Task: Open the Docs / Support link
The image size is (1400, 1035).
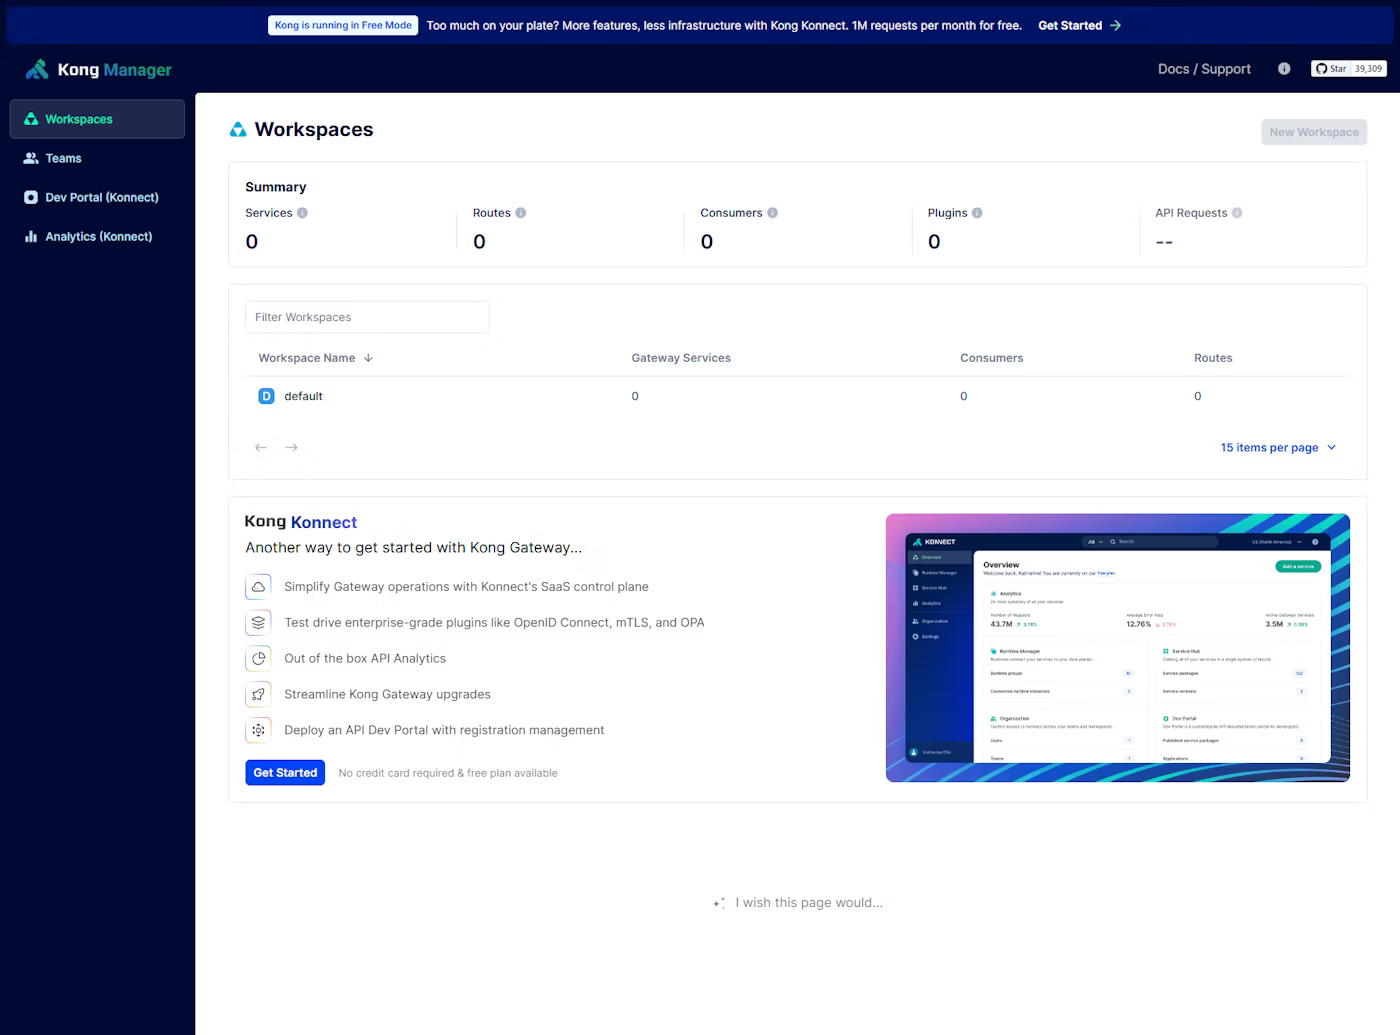Action: [1204, 69]
